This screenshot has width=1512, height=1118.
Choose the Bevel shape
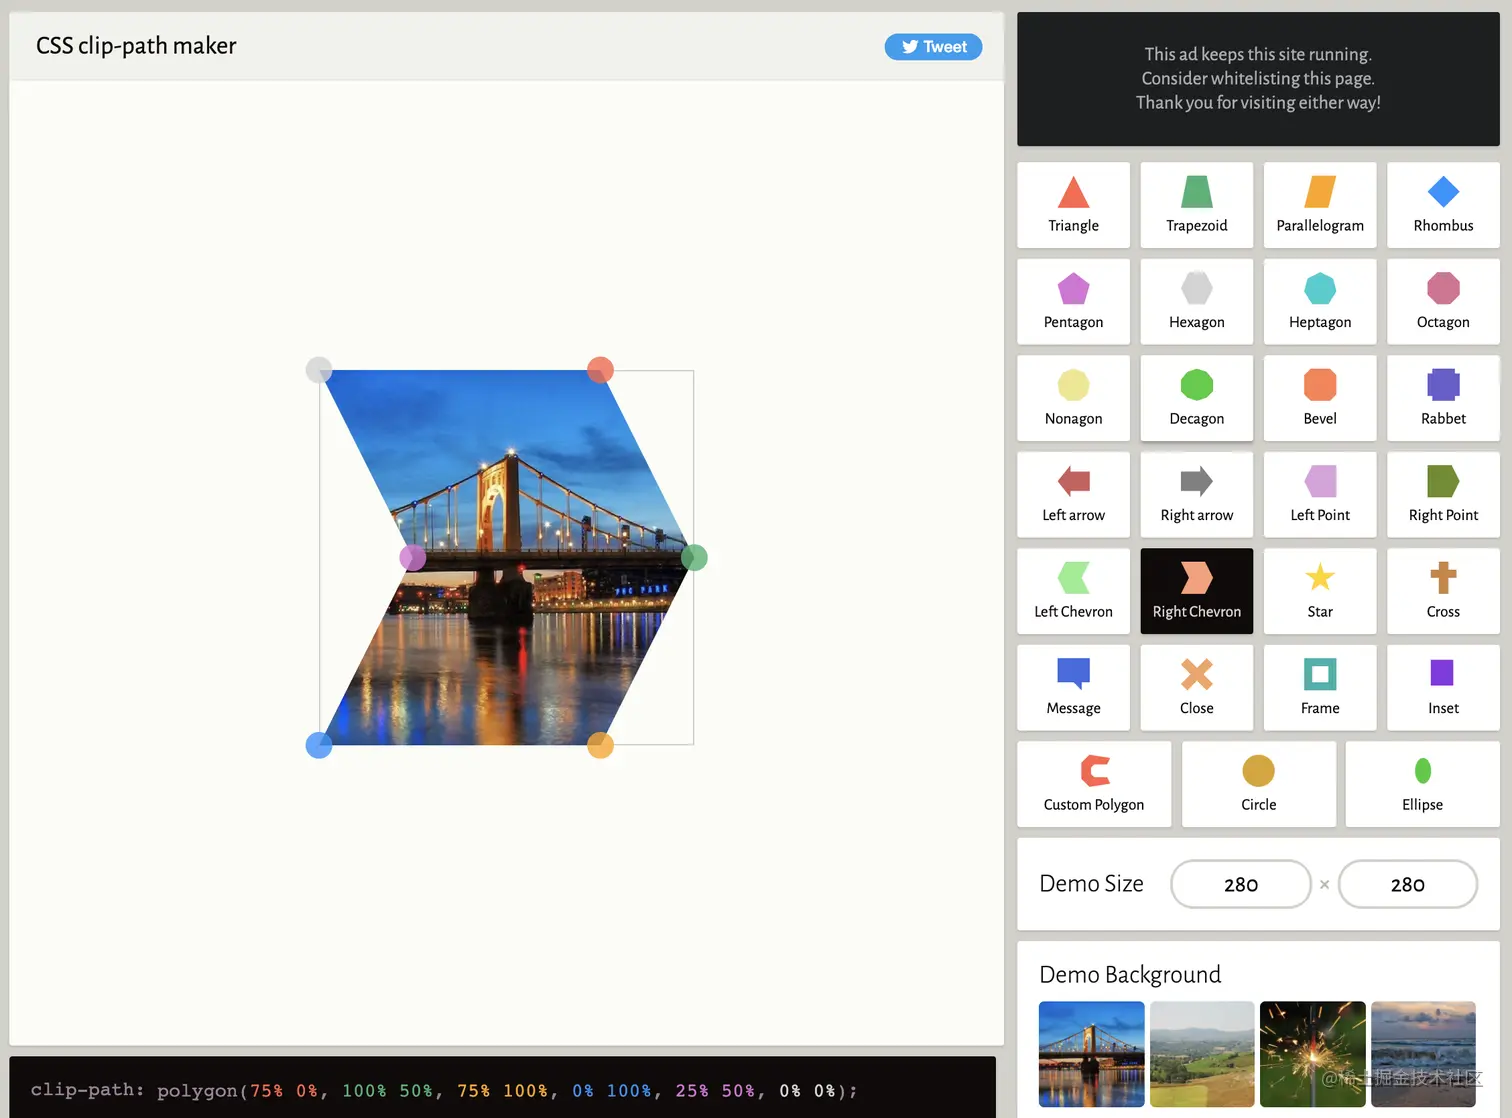pyautogui.click(x=1320, y=398)
